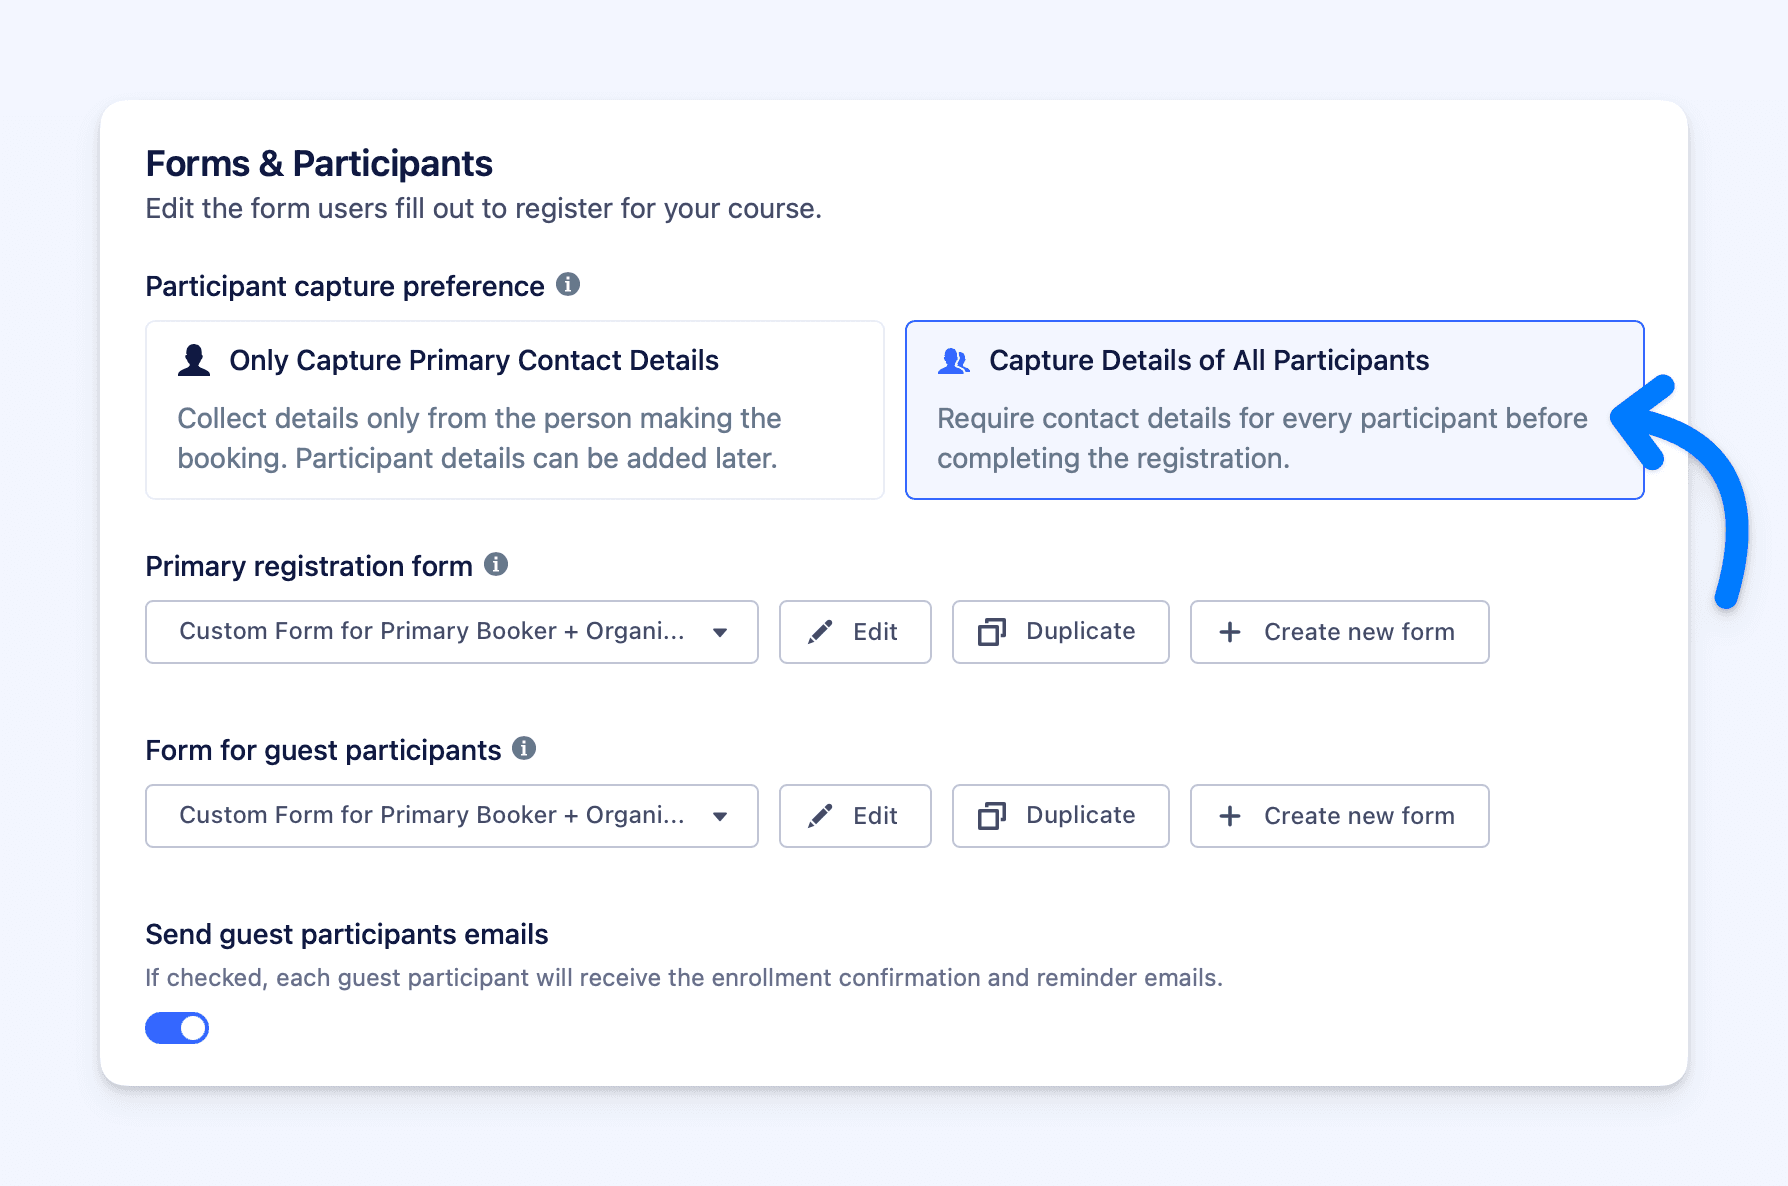Toggle Send guest participants emails switch

(x=177, y=1028)
